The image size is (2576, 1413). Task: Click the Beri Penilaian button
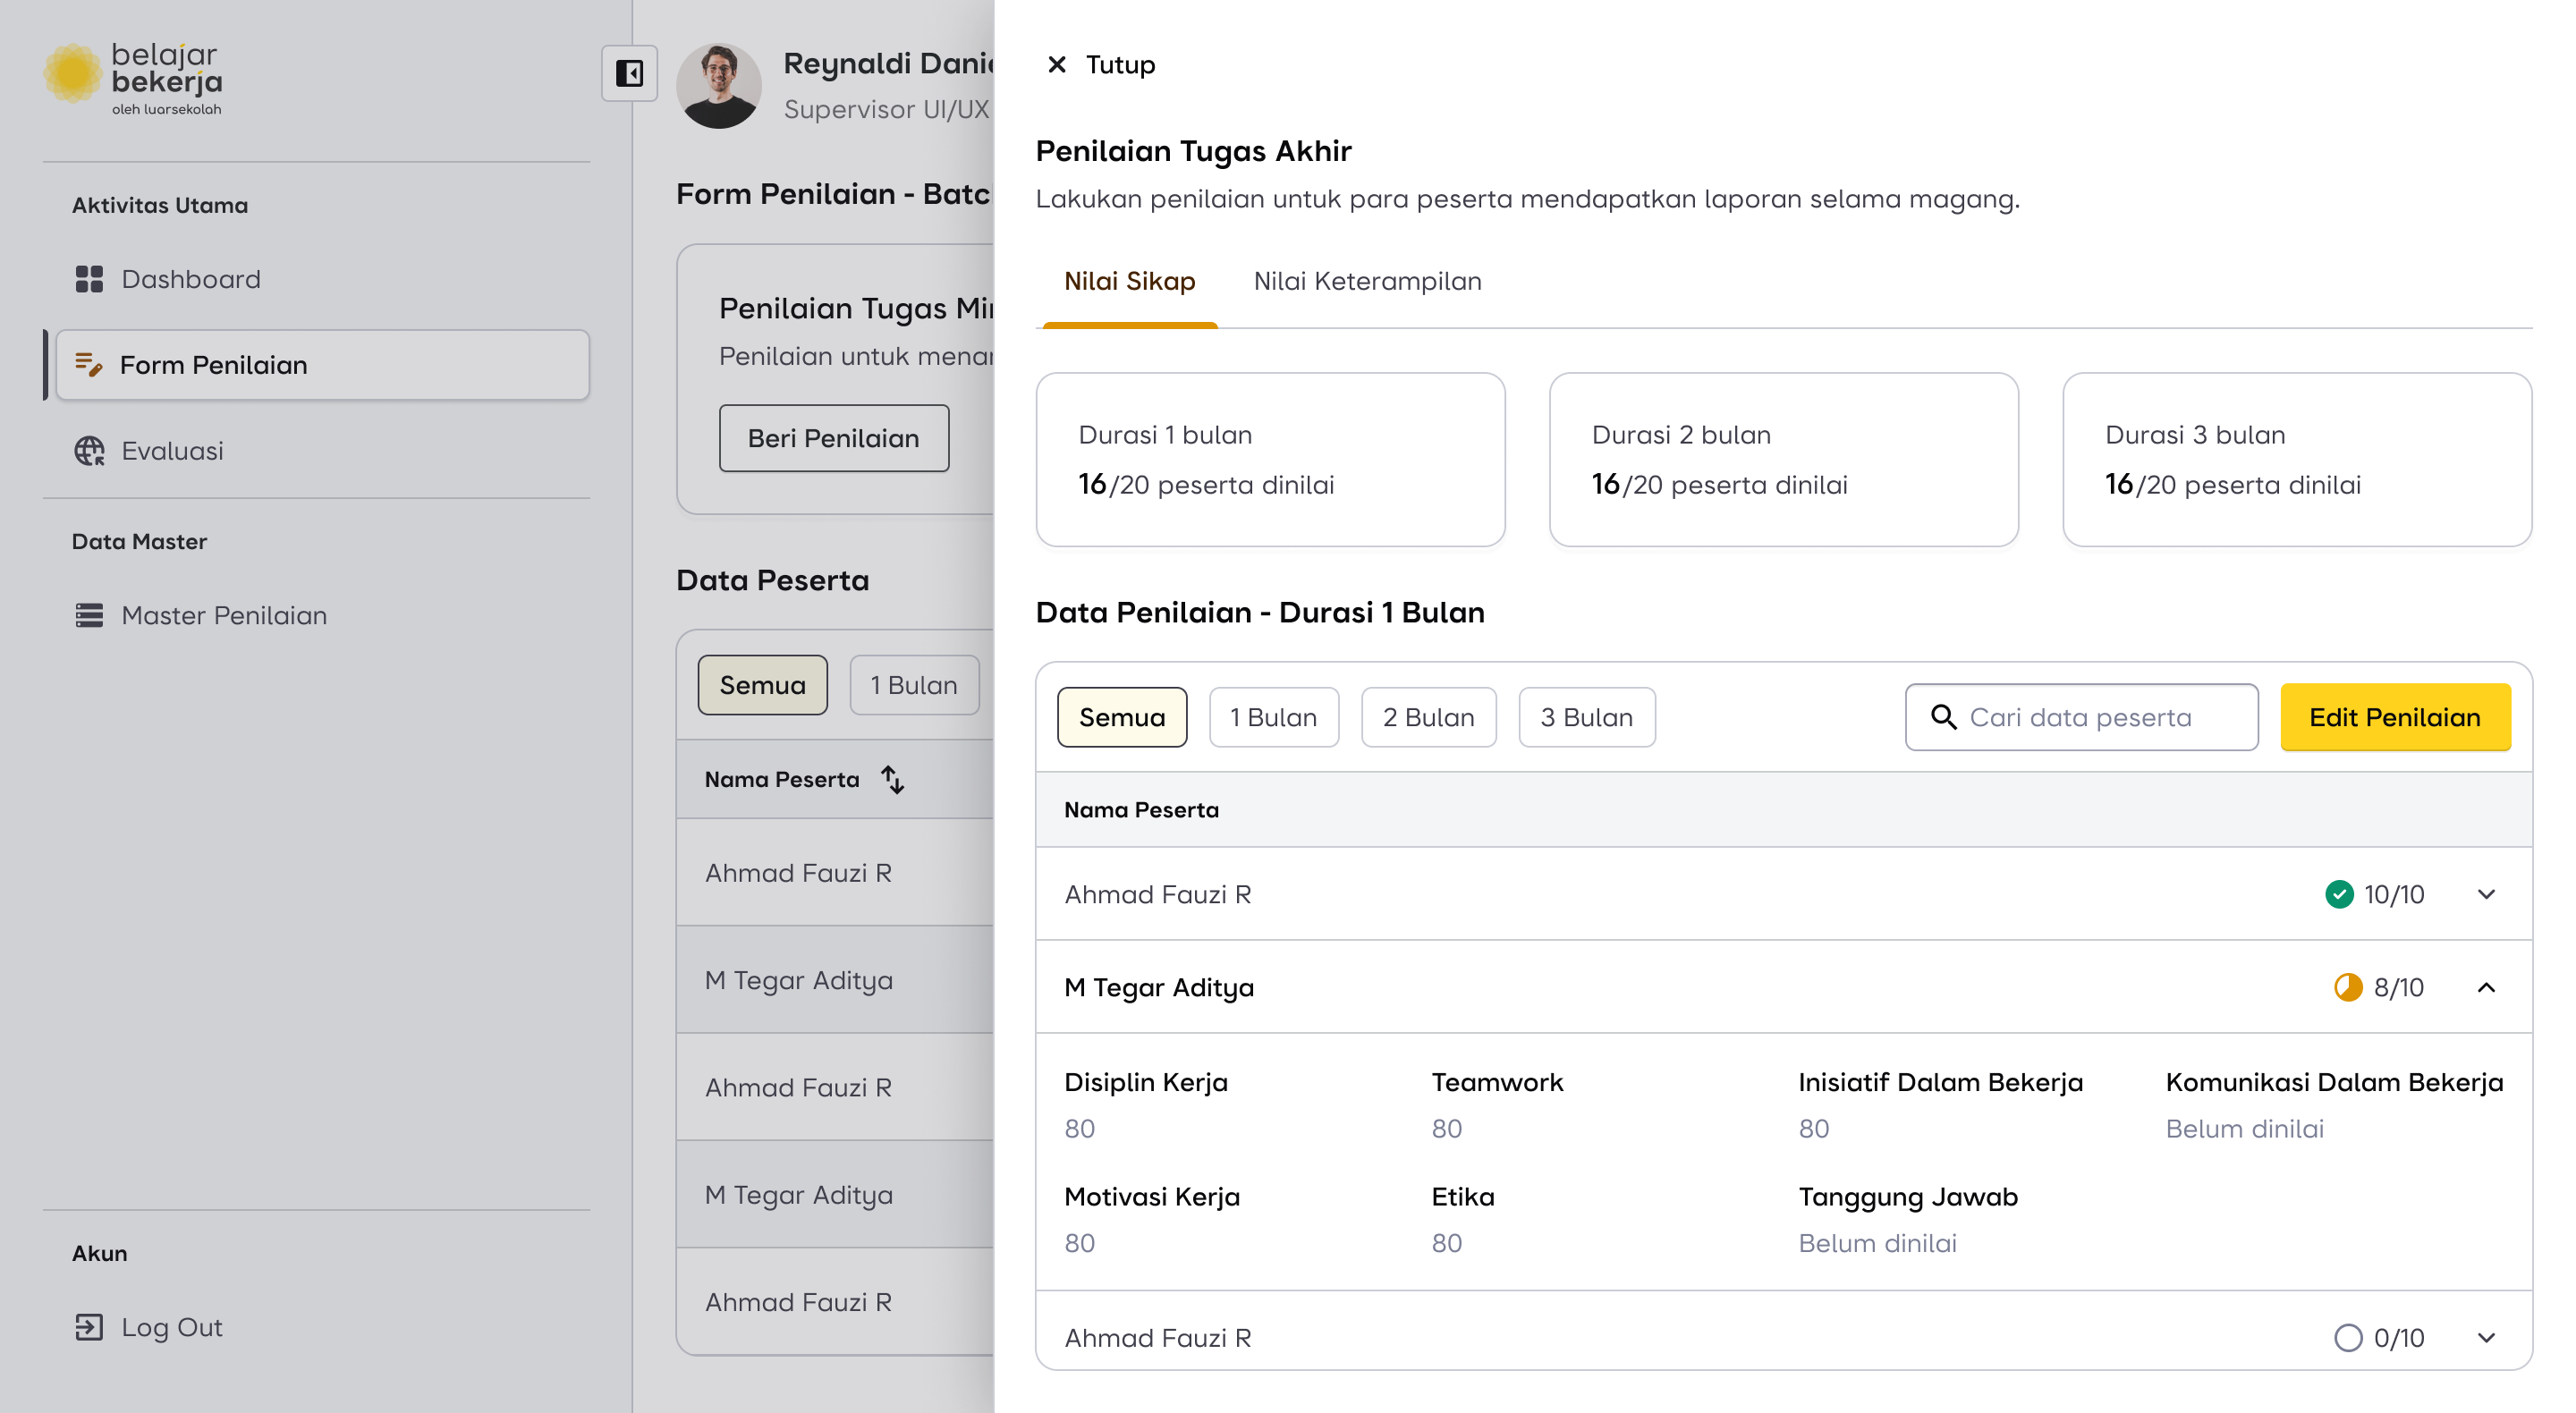click(x=833, y=438)
